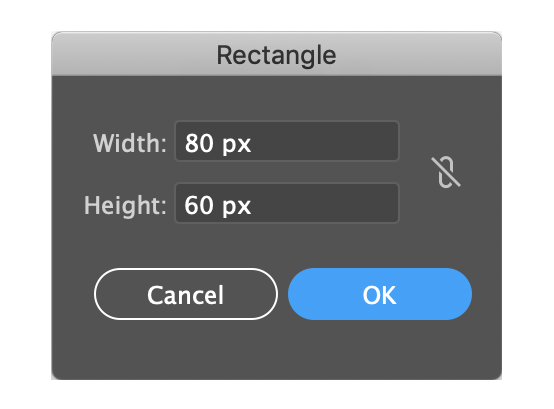Place cursor on the 80 value in Width
The height and width of the screenshot is (409, 554).
point(199,143)
